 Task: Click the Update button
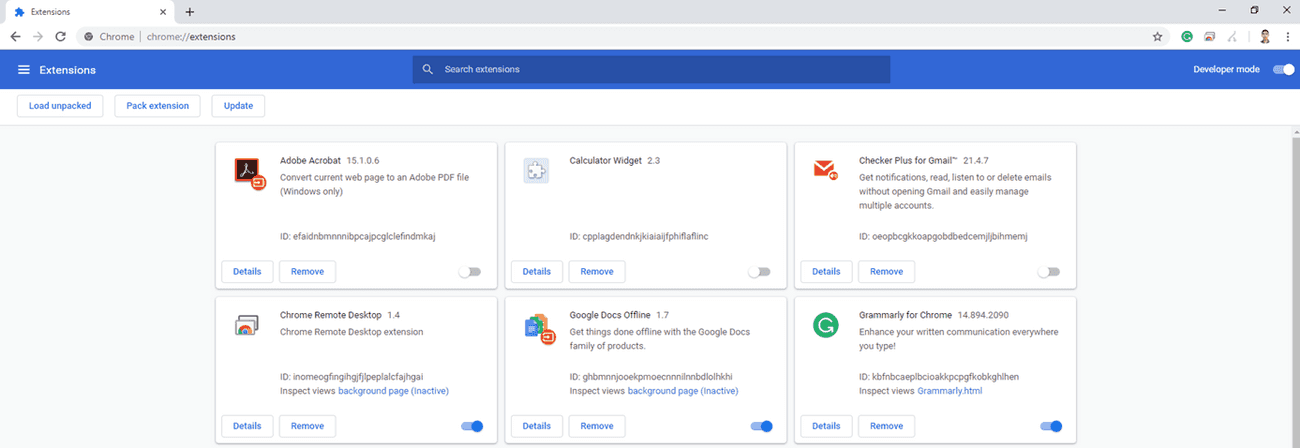[238, 106]
